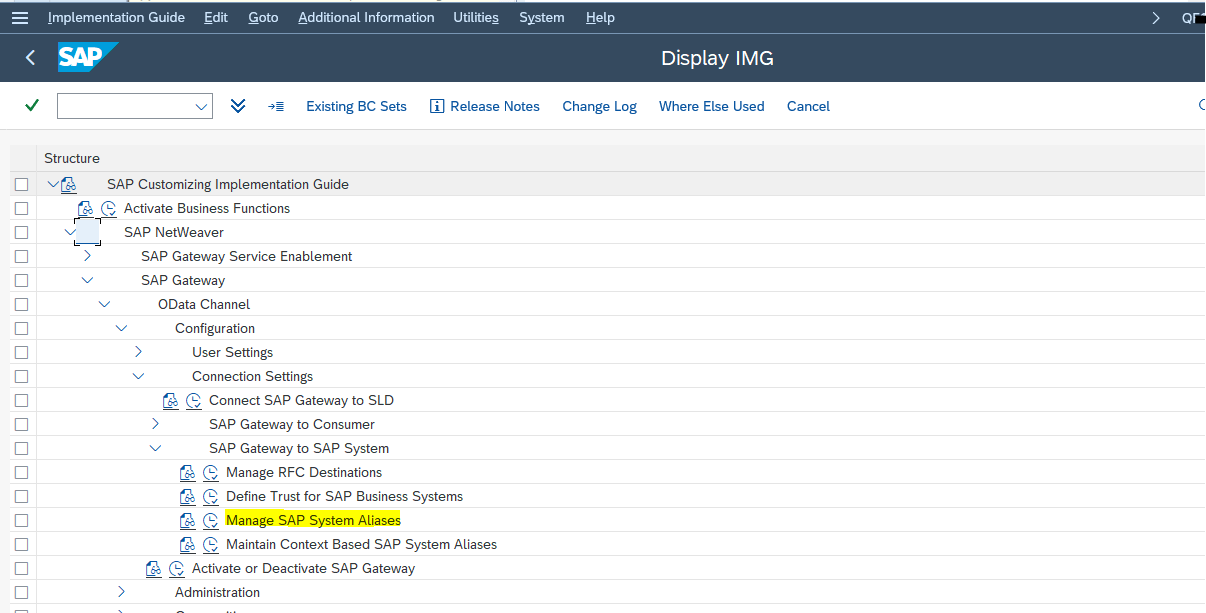
Task: Execute clock icon for Manage SAP System Aliases
Action: click(211, 520)
